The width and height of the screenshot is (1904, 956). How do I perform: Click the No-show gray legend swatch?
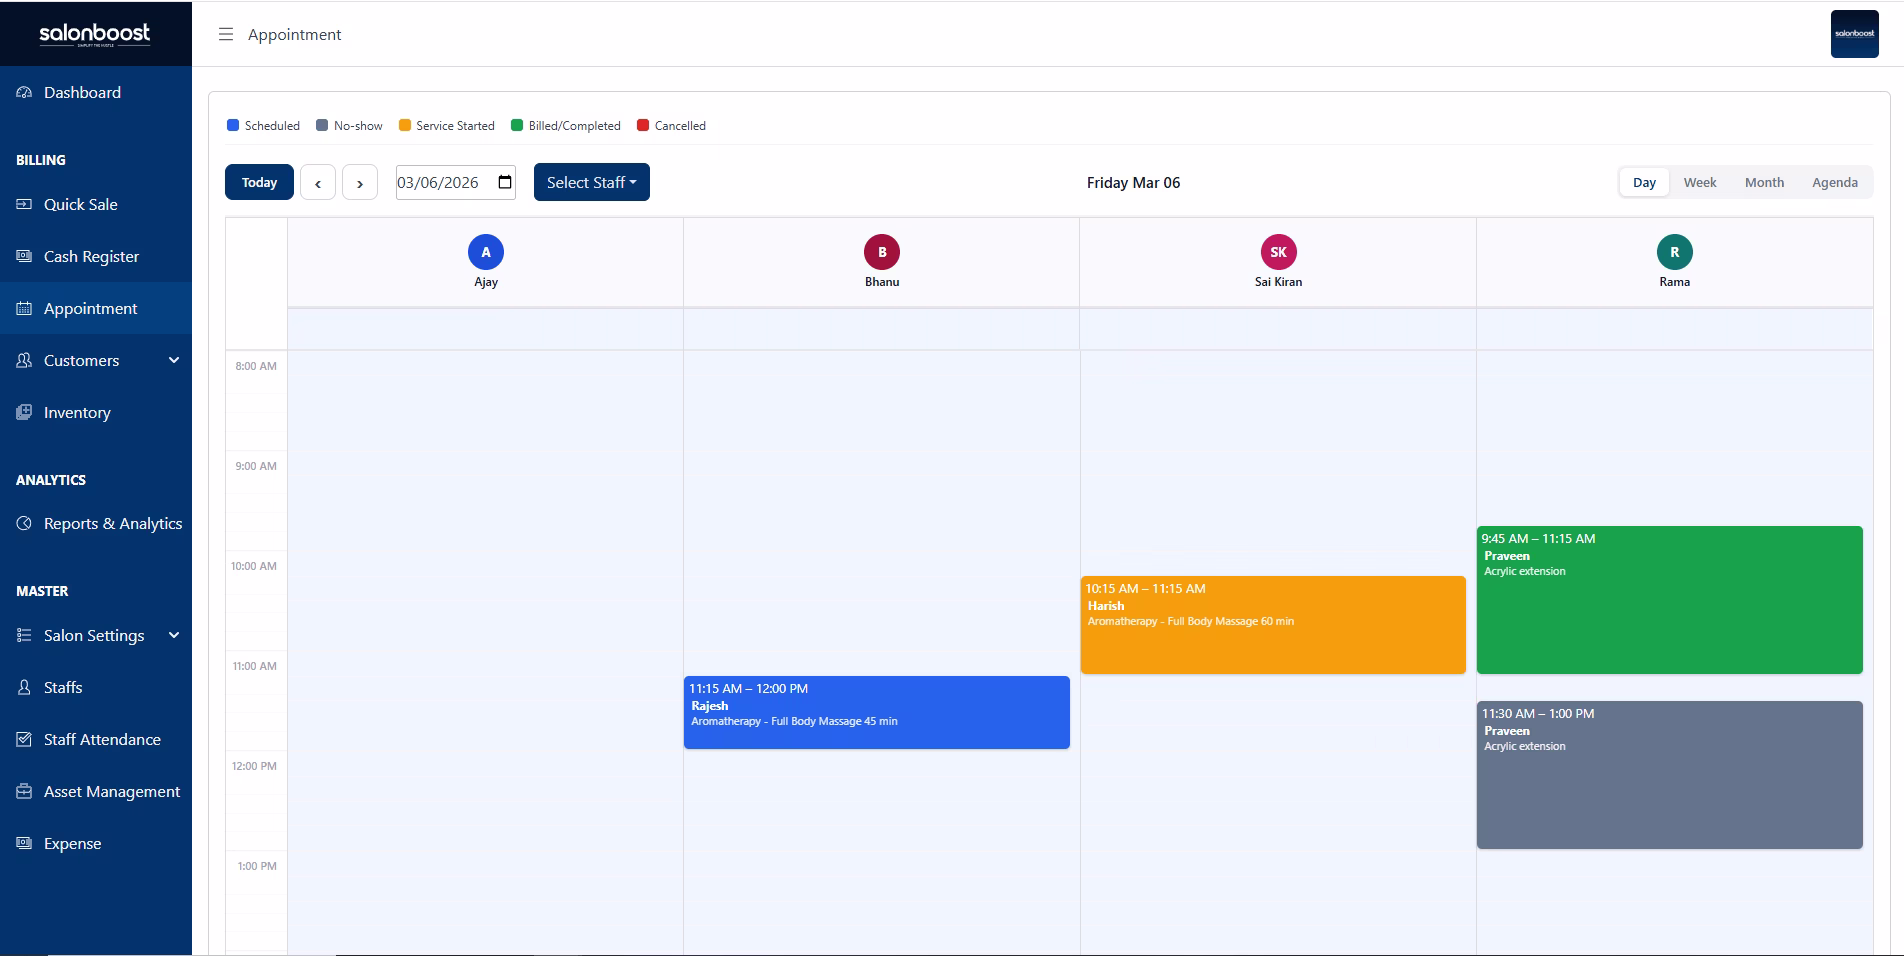click(322, 125)
